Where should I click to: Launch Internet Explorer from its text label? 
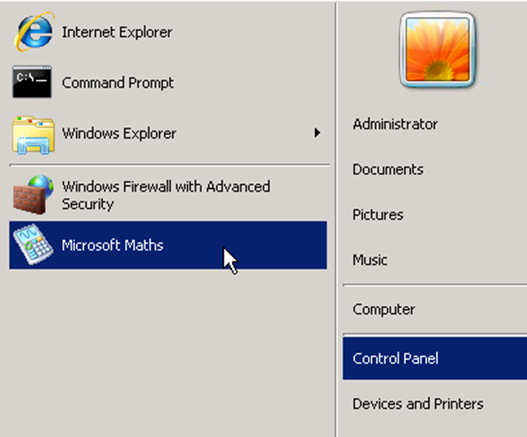tap(117, 33)
